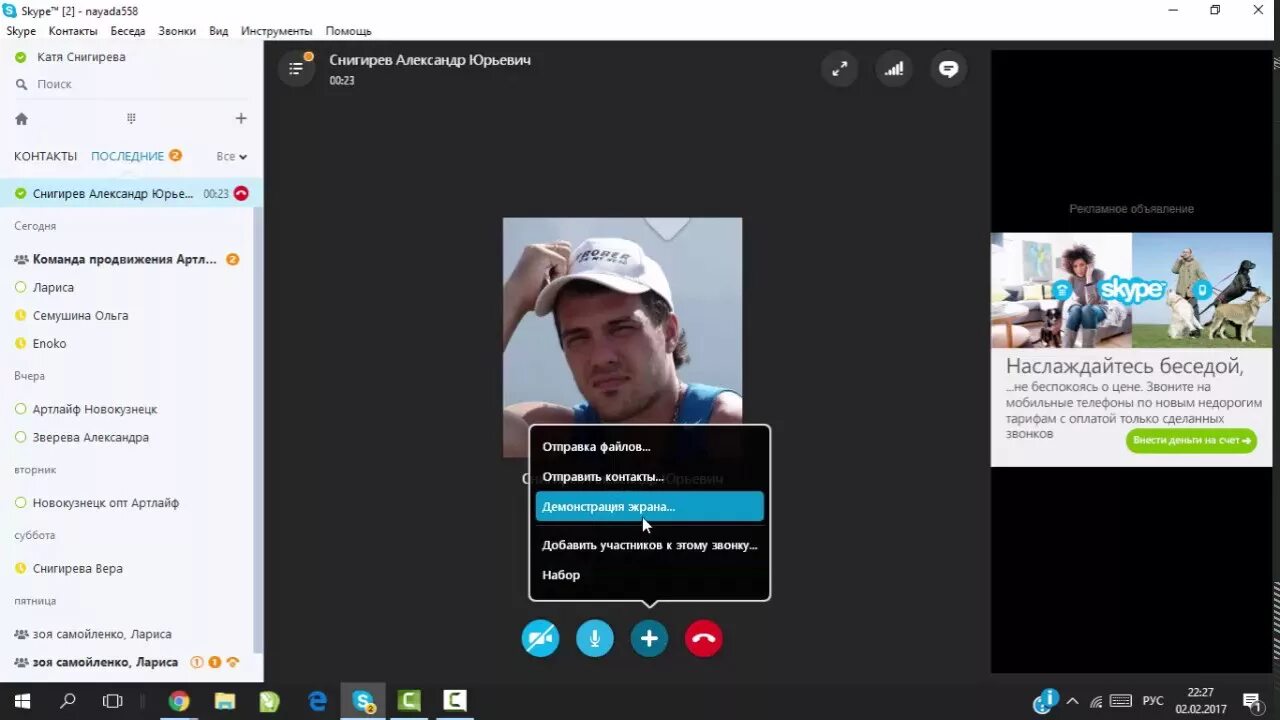Enter full screen call view

point(840,69)
